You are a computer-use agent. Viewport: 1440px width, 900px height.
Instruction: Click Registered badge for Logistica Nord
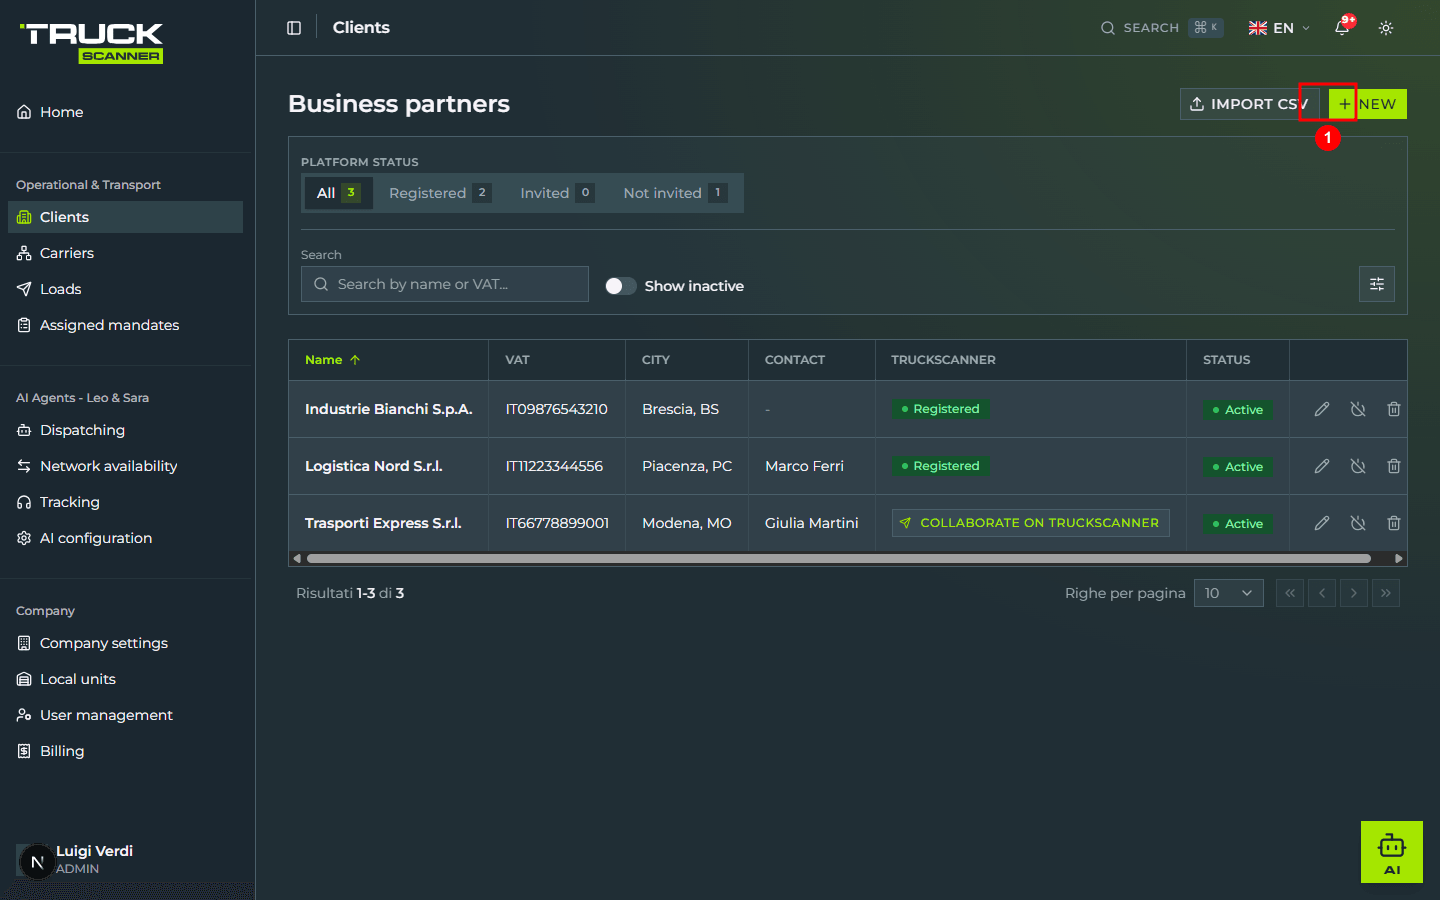[x=941, y=466]
